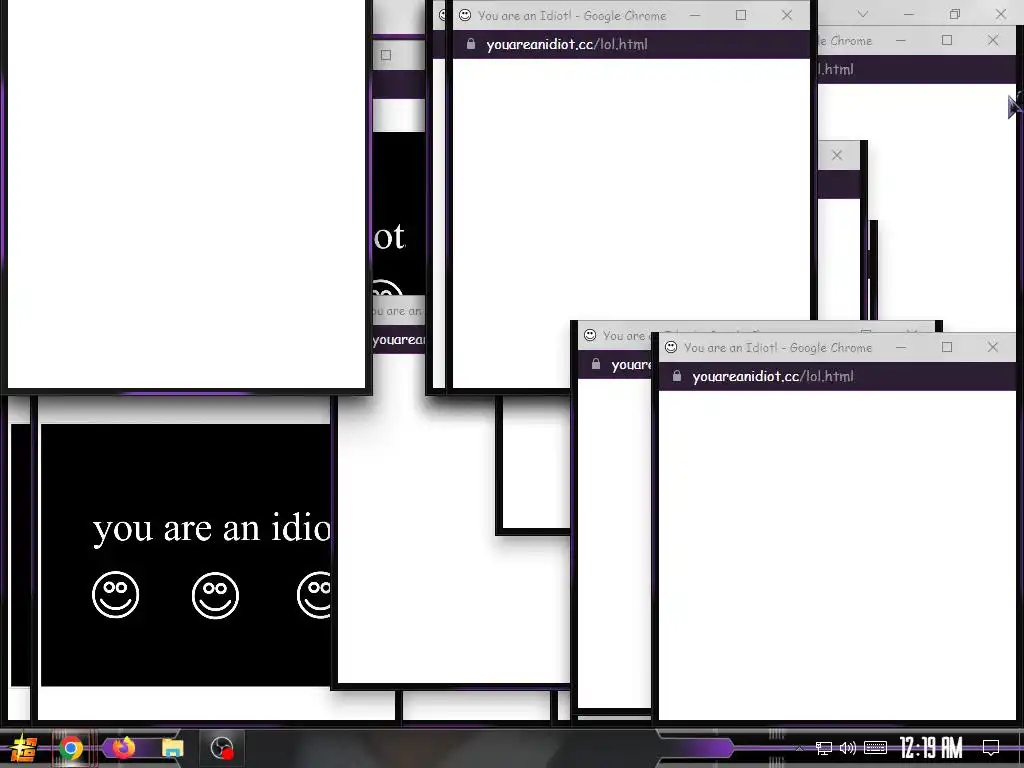Click the 12:19 AM taskbar clock

pos(931,748)
